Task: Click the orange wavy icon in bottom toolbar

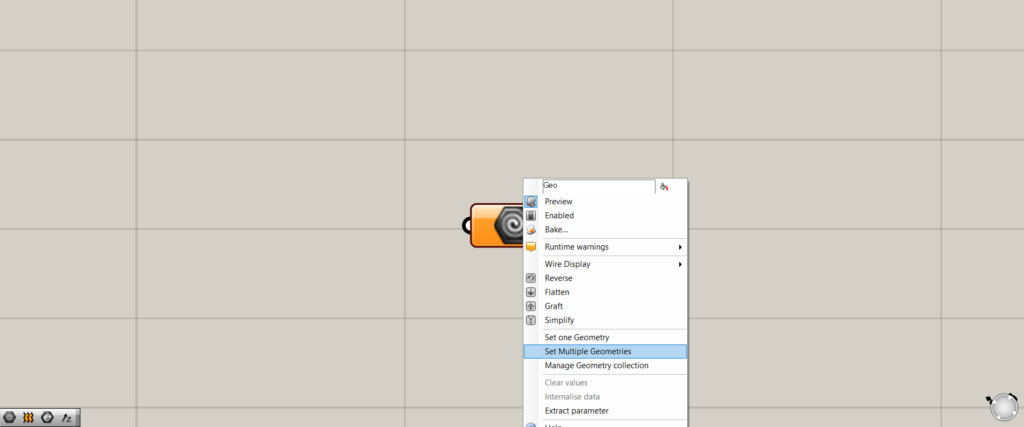Action: [x=28, y=416]
